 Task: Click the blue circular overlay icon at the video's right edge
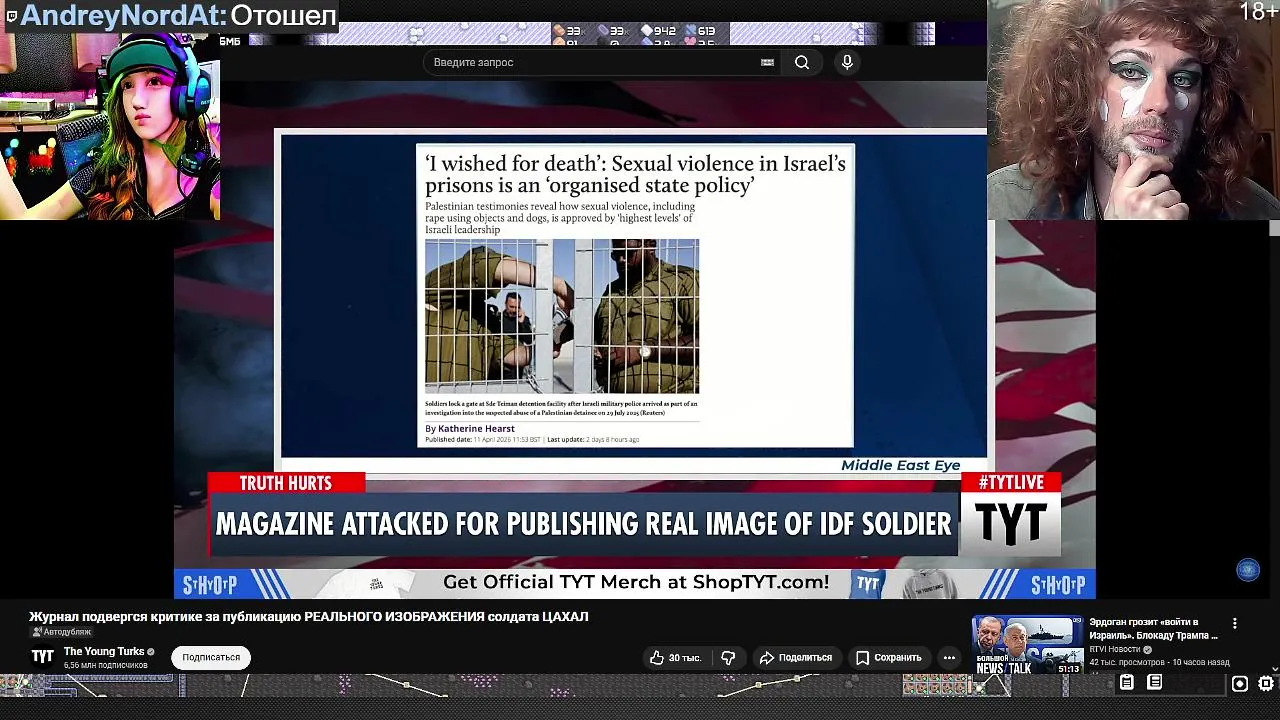(x=1247, y=569)
